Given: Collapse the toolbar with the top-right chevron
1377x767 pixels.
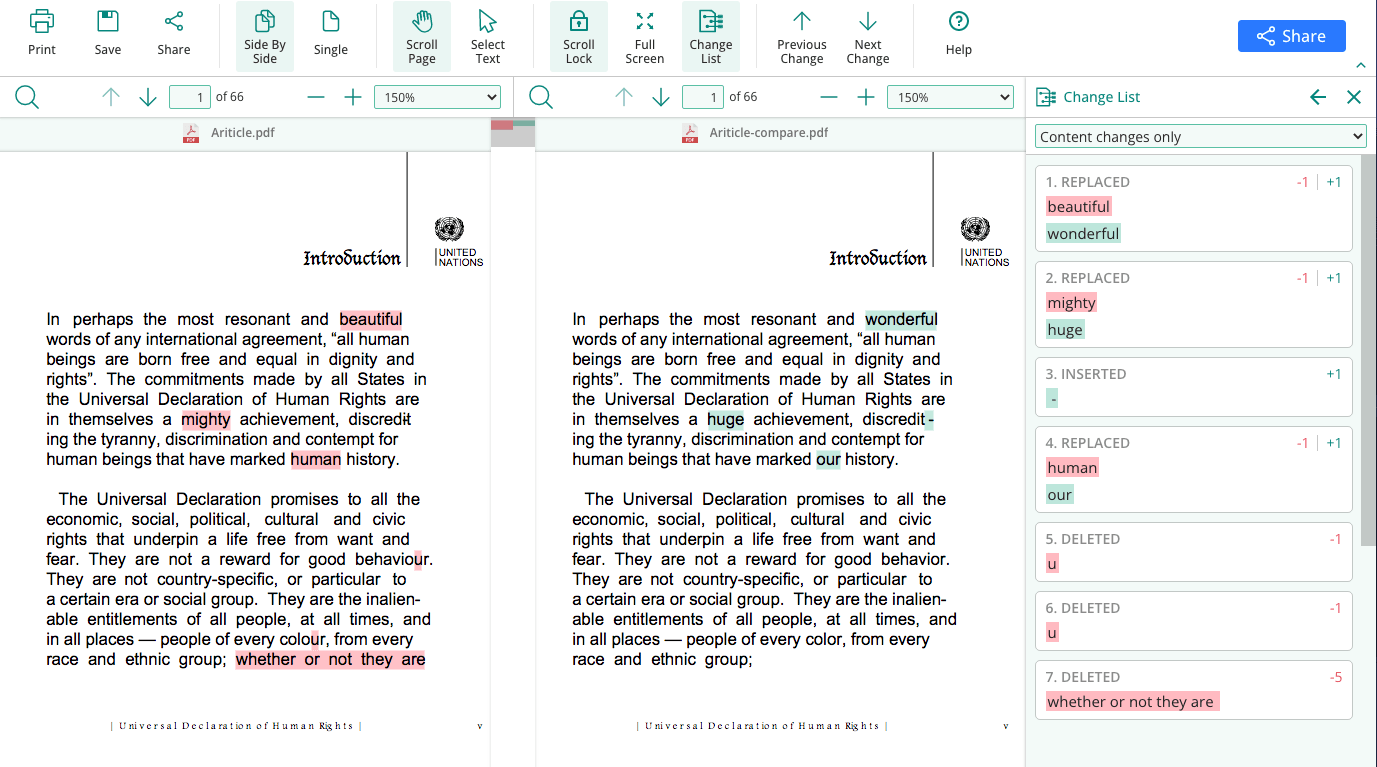Looking at the screenshot, I should point(1361,63).
